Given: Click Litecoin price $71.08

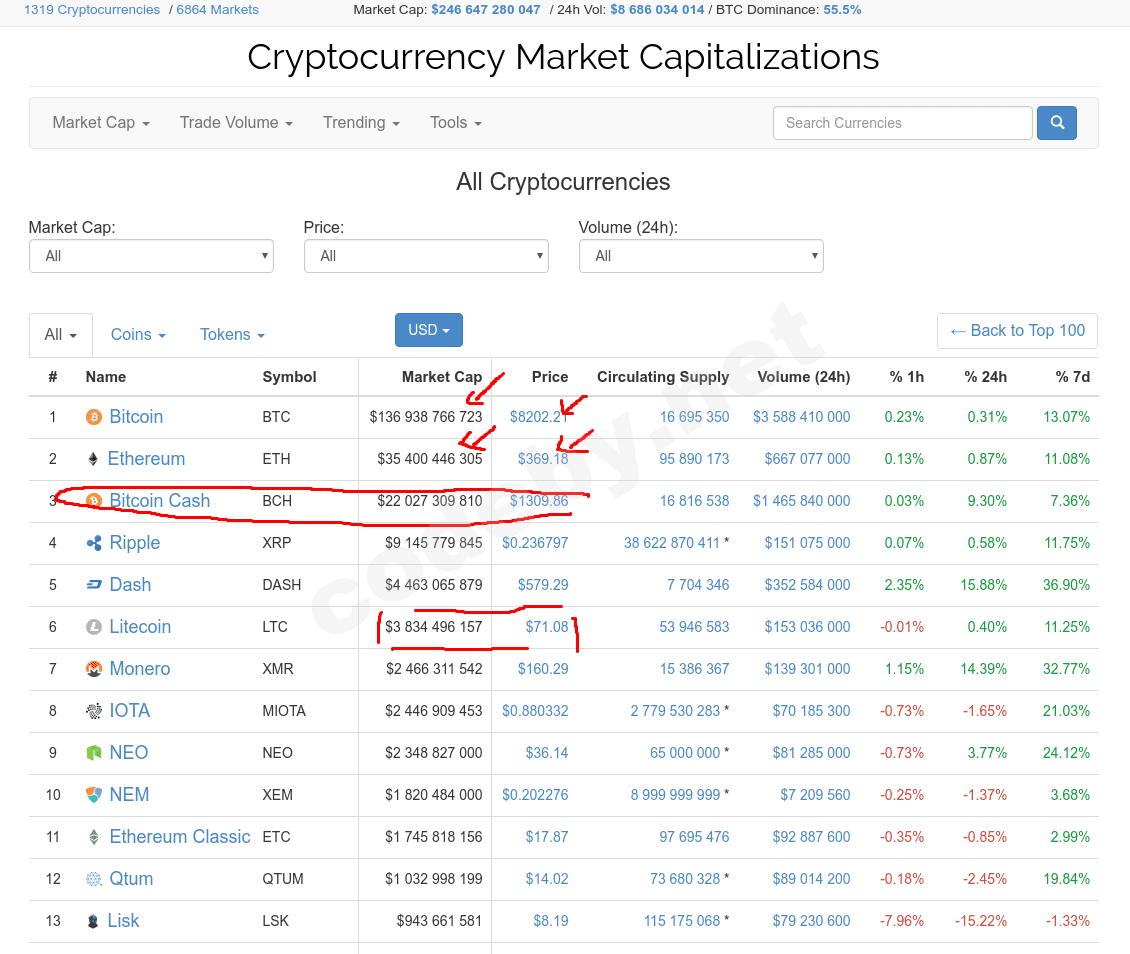Looking at the screenshot, I should tap(547, 627).
